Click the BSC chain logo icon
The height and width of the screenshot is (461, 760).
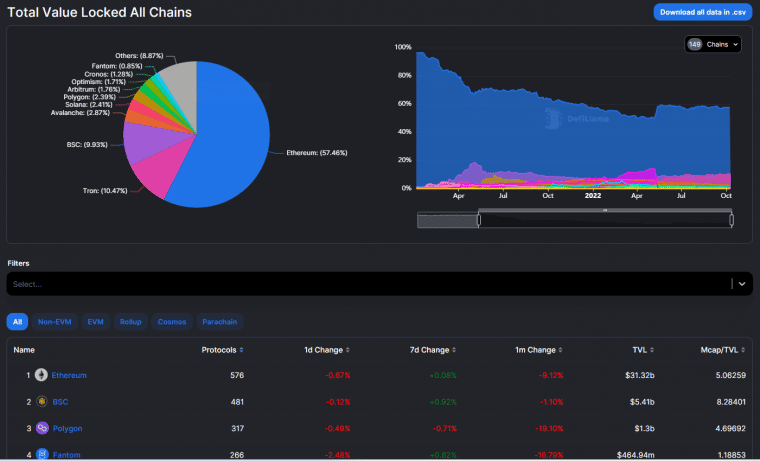(42, 401)
